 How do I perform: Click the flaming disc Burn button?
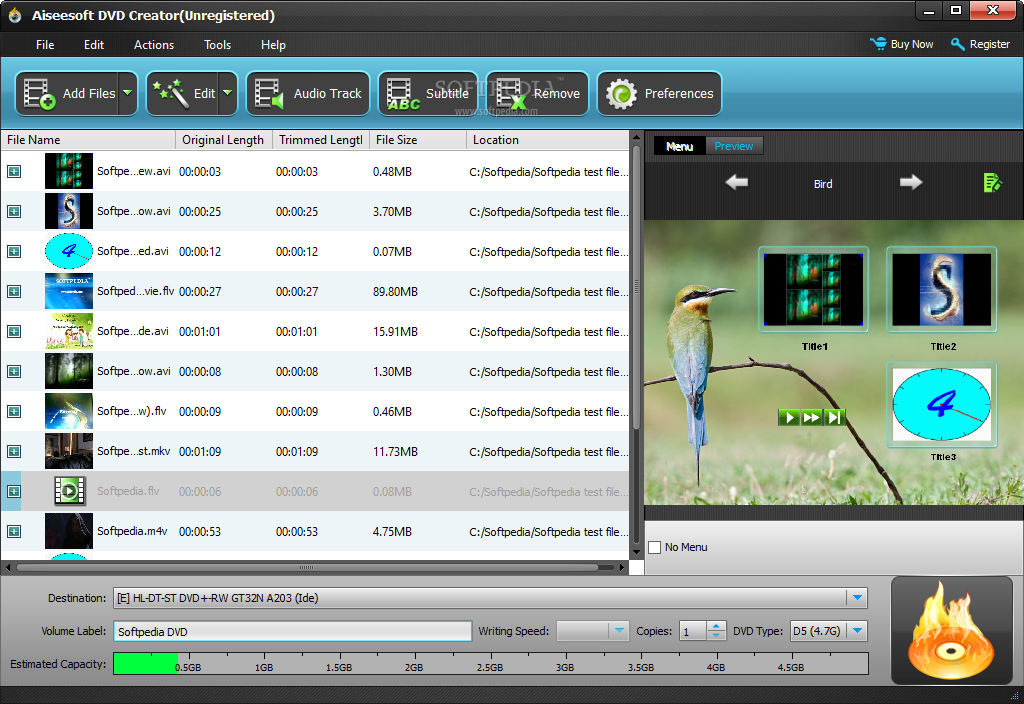click(x=952, y=630)
